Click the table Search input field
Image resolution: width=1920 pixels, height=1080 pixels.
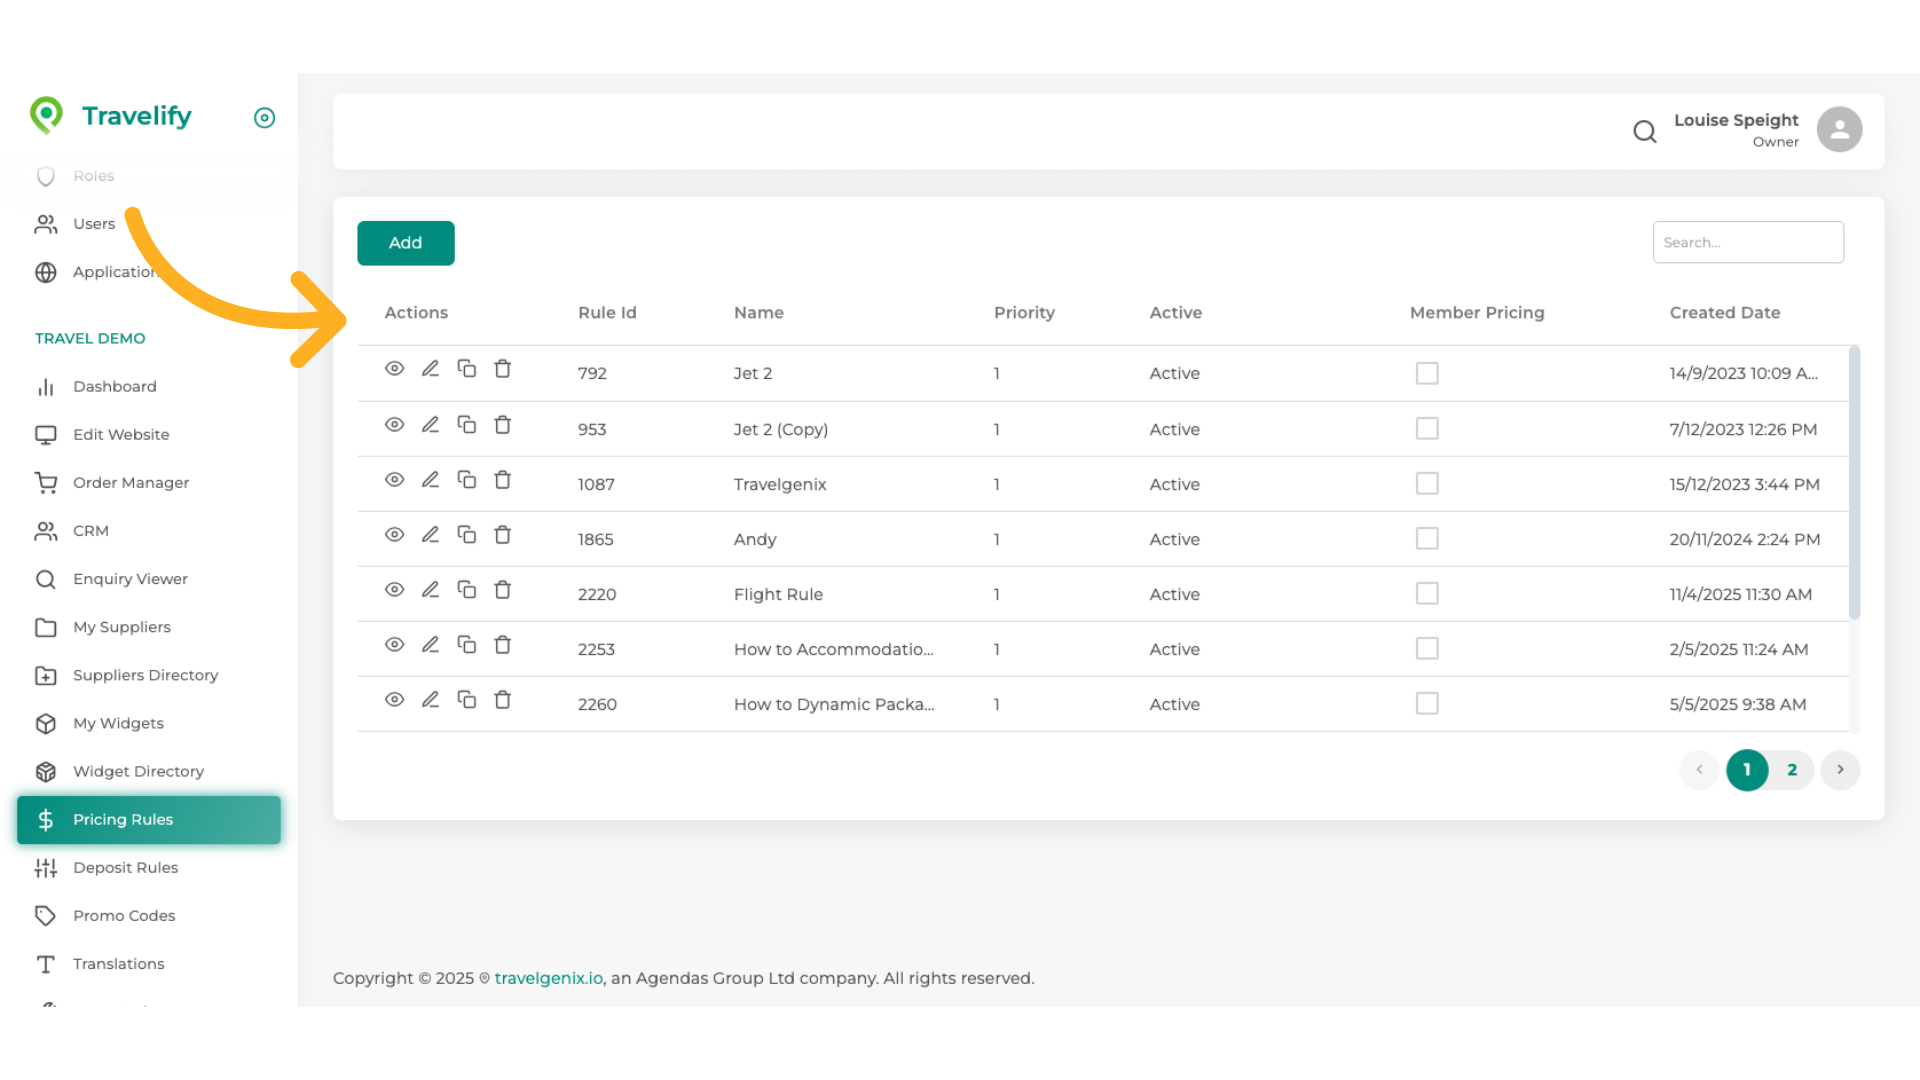(x=1747, y=243)
